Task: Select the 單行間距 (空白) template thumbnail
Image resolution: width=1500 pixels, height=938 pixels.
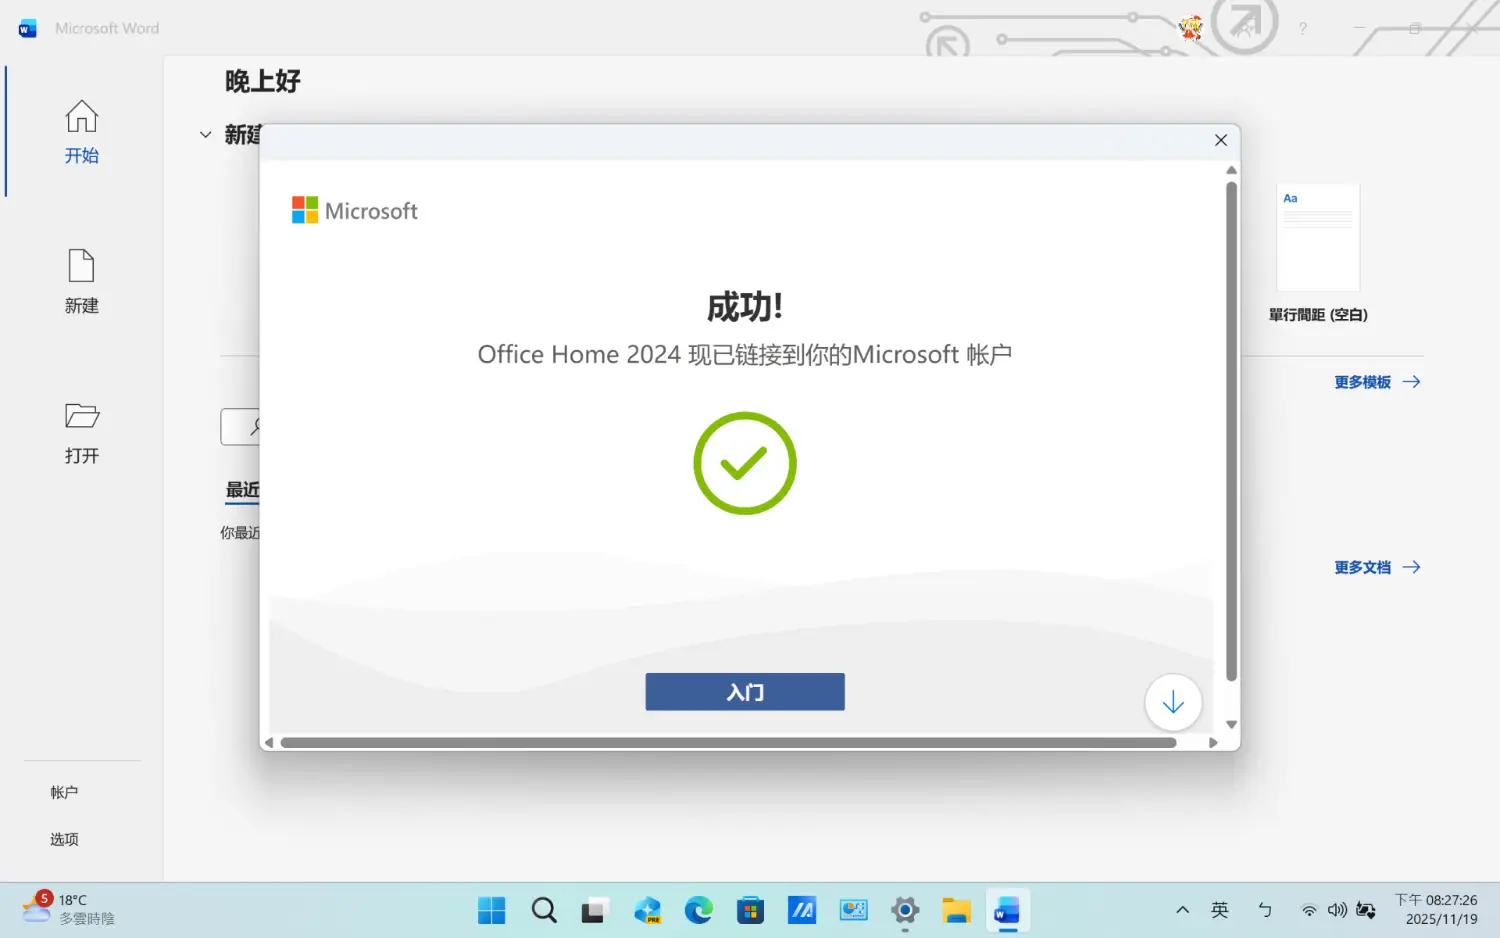Action: point(1317,238)
